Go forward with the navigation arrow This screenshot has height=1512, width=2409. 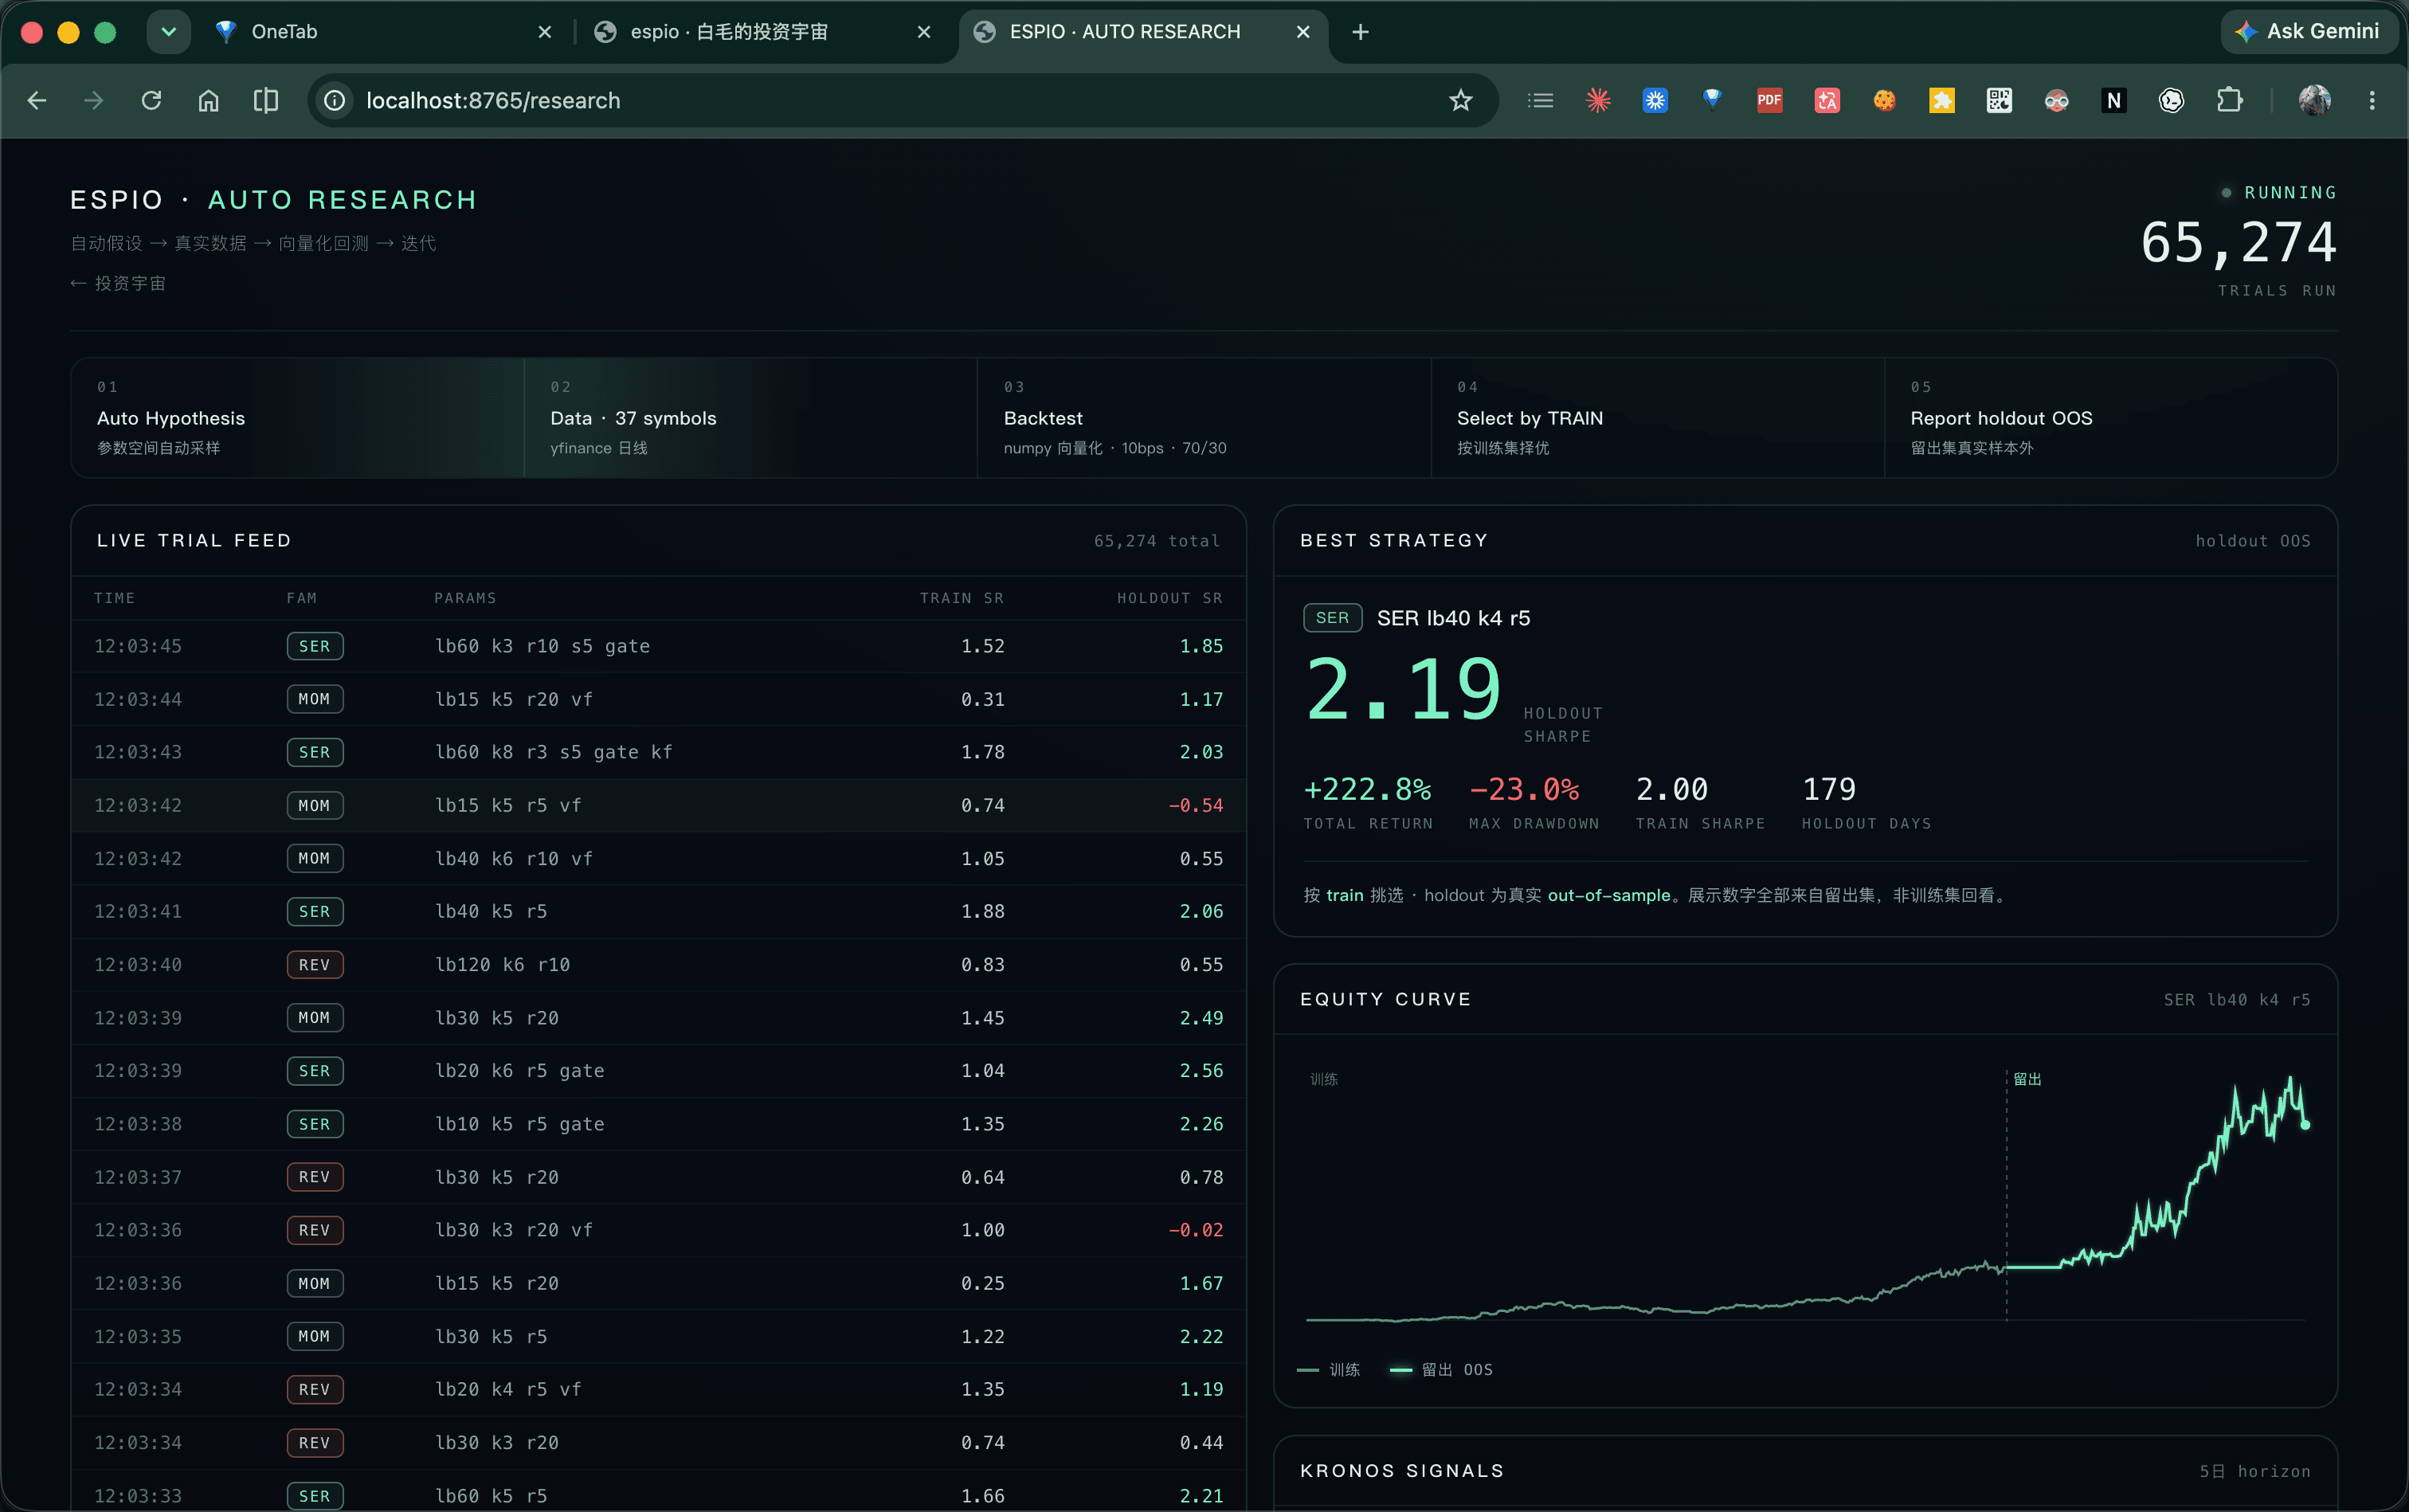[94, 100]
